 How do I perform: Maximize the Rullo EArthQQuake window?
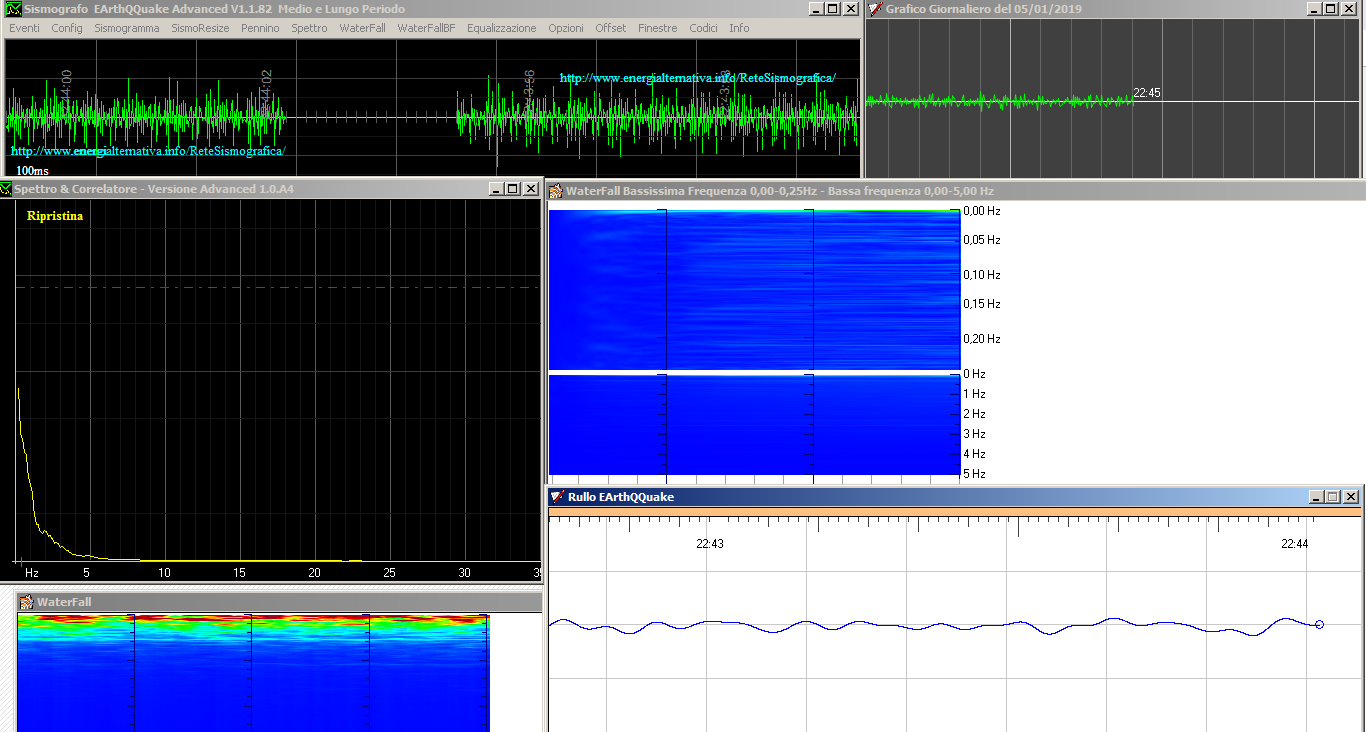[1334, 497]
